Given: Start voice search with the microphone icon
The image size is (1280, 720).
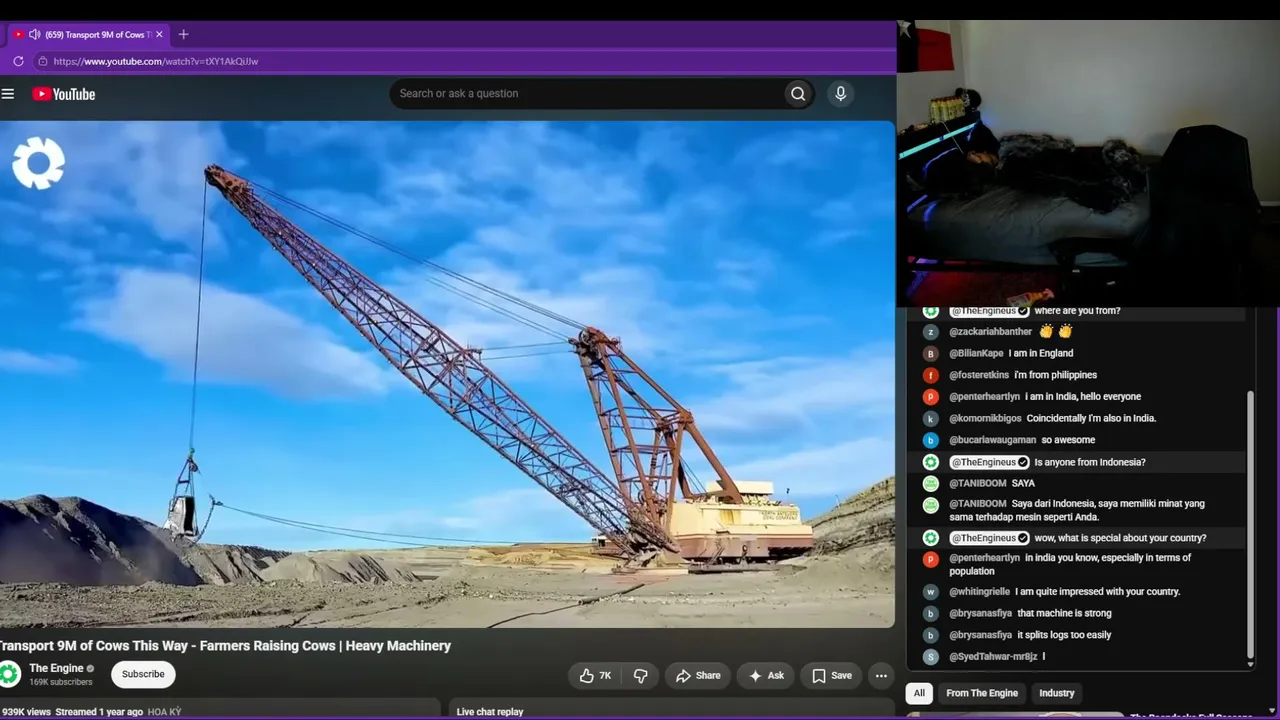Looking at the screenshot, I should pos(840,94).
